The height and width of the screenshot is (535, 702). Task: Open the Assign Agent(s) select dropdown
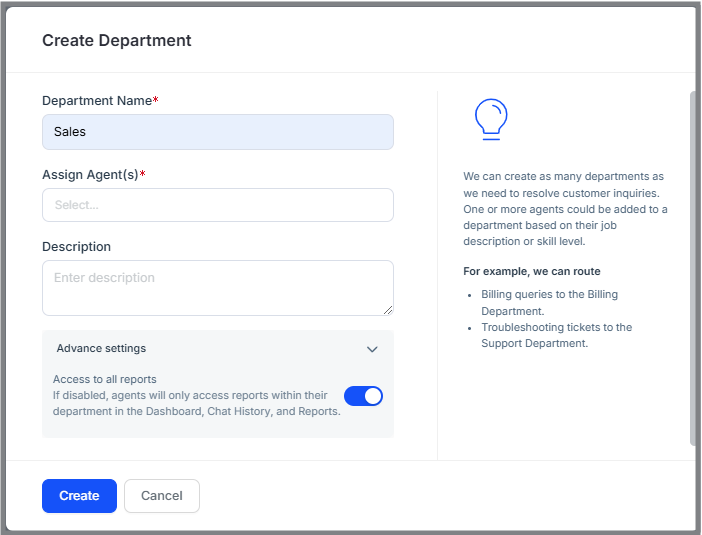click(218, 205)
